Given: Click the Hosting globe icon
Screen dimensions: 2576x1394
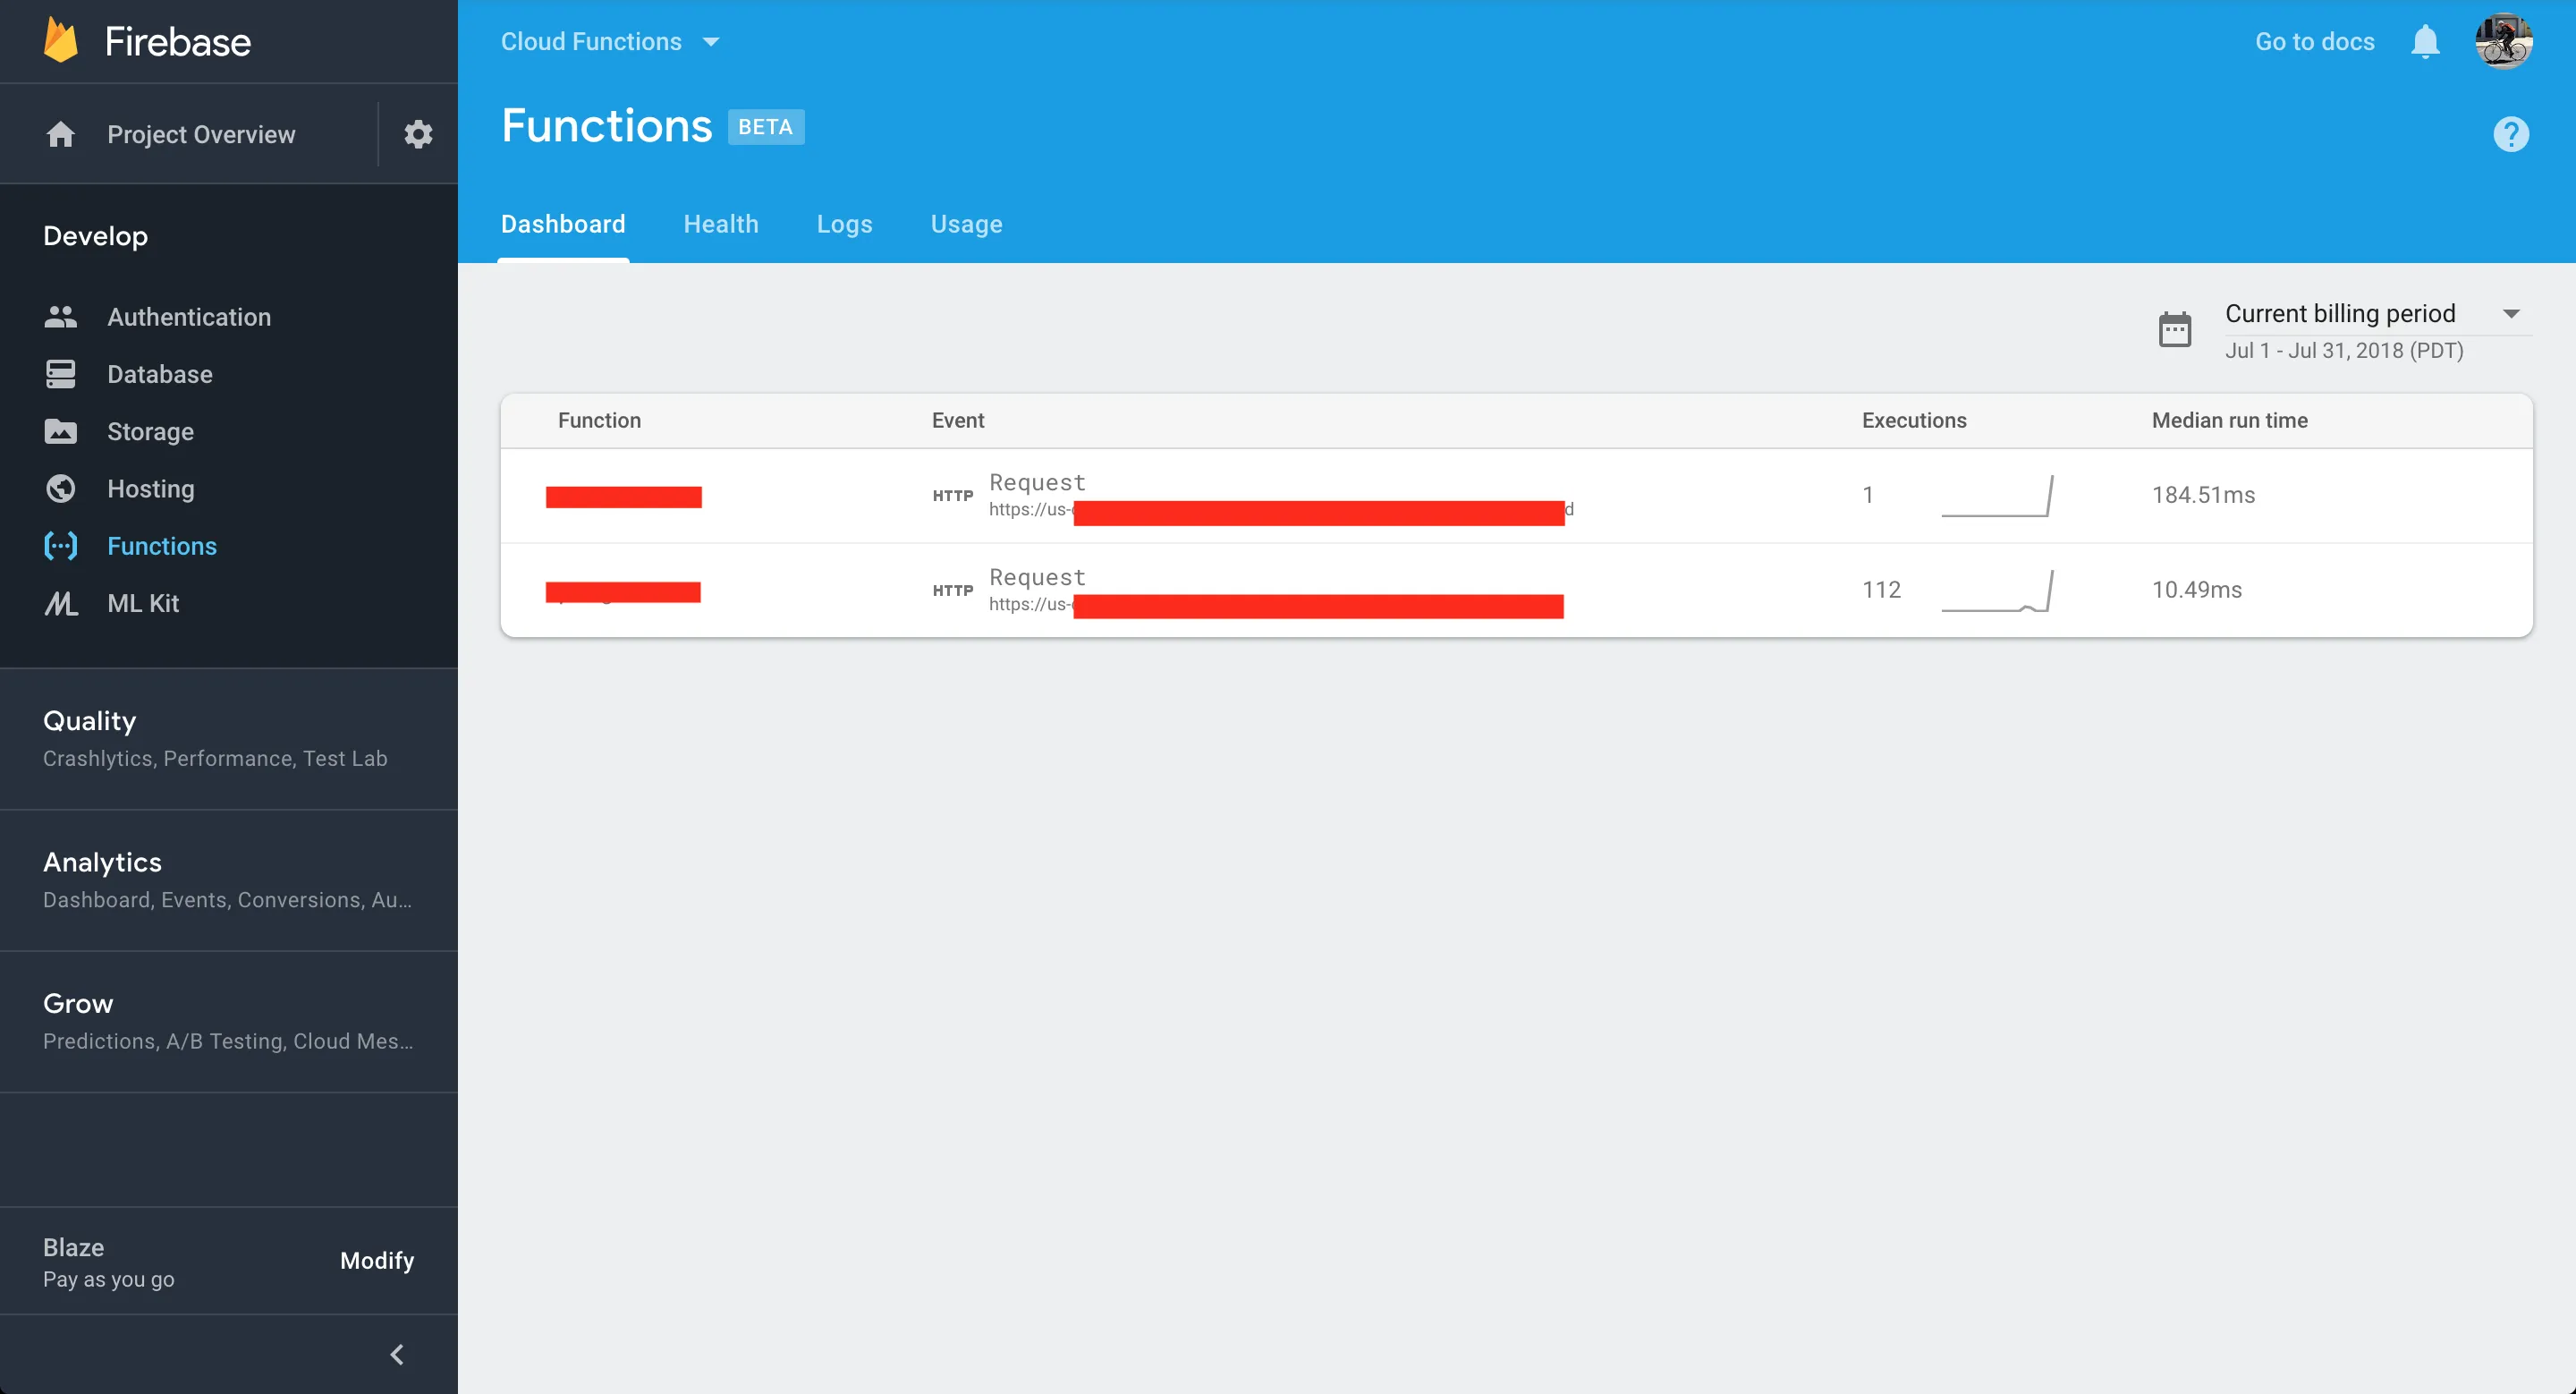Looking at the screenshot, I should [x=60, y=489].
